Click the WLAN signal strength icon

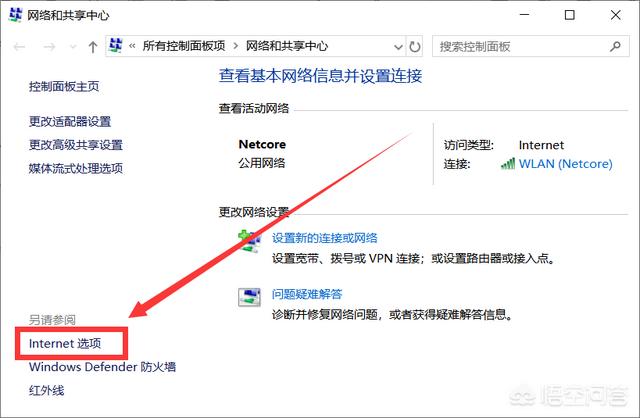[508, 163]
